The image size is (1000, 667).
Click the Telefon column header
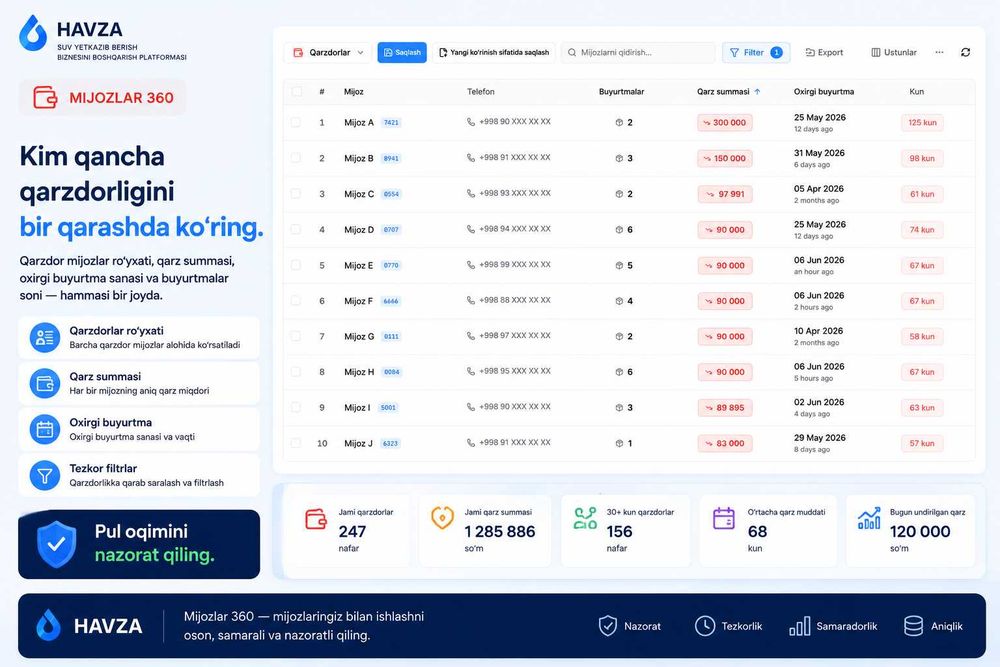480,92
